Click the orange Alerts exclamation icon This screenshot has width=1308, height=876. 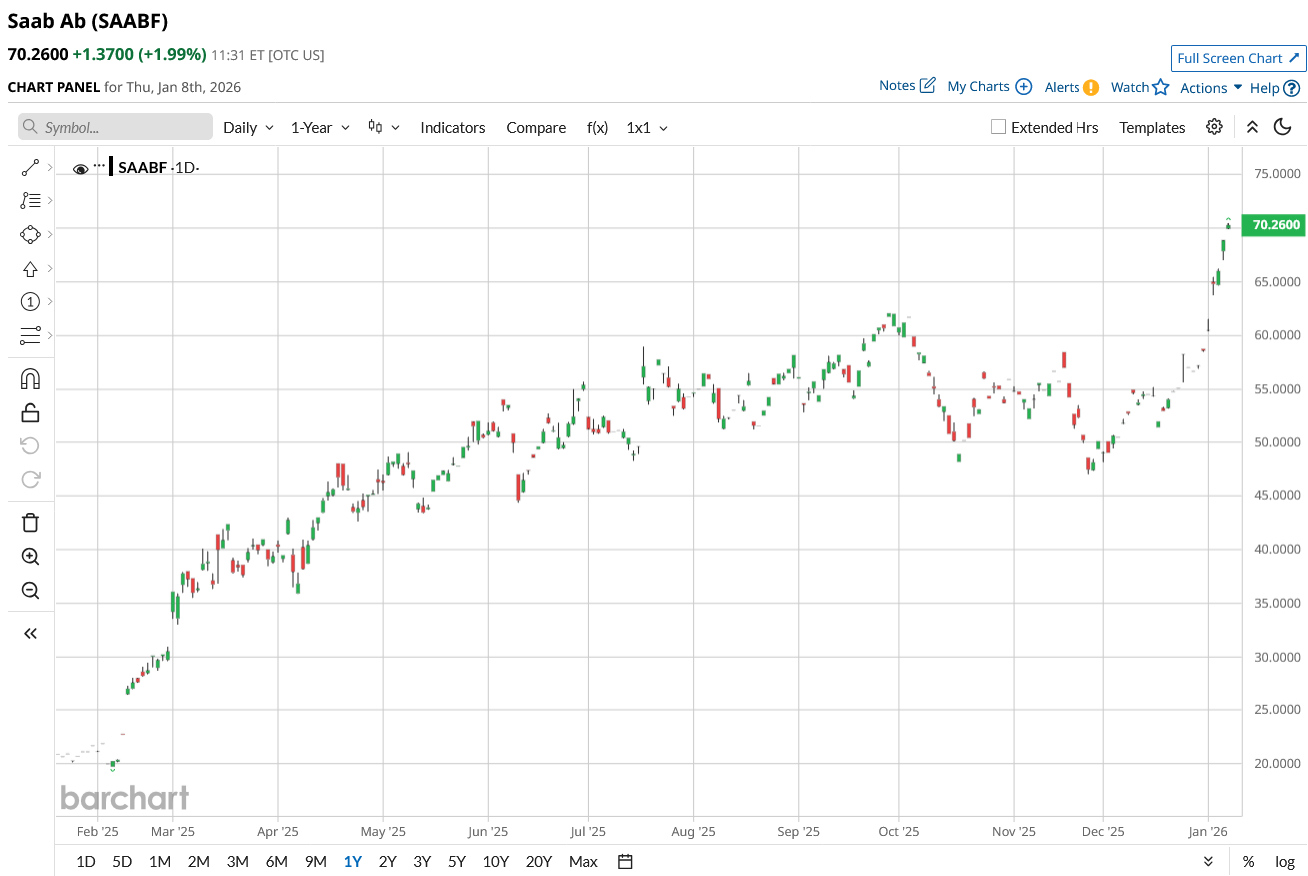(x=1091, y=87)
